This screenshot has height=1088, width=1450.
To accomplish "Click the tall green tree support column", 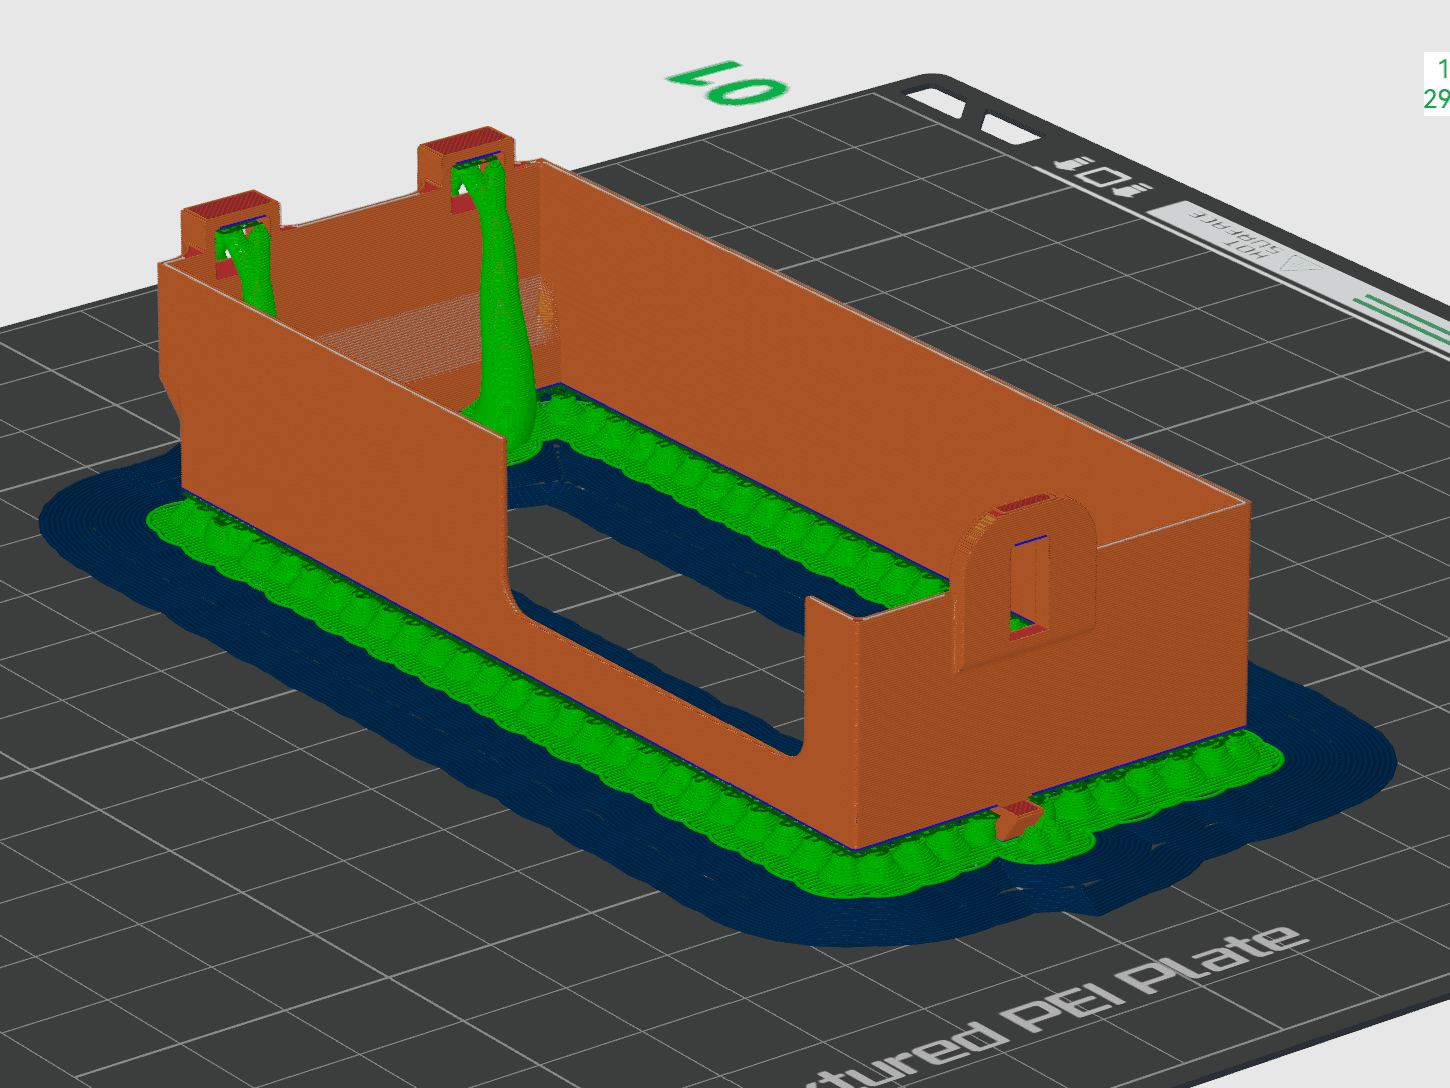I will [x=505, y=310].
